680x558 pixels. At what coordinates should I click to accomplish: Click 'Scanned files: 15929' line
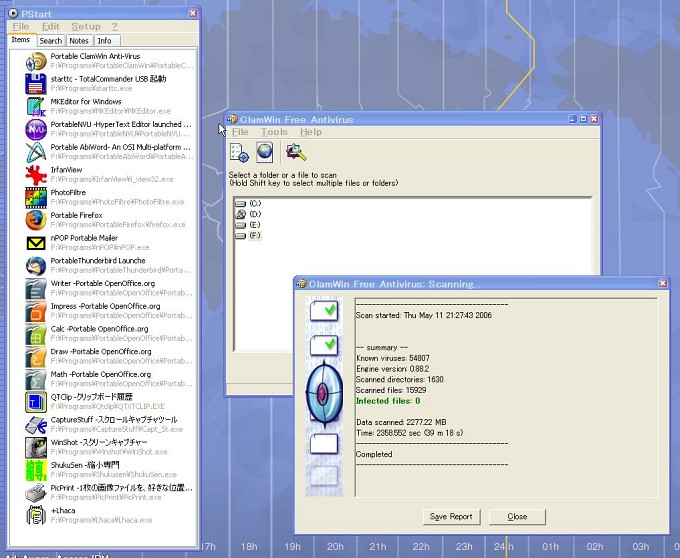[391, 390]
